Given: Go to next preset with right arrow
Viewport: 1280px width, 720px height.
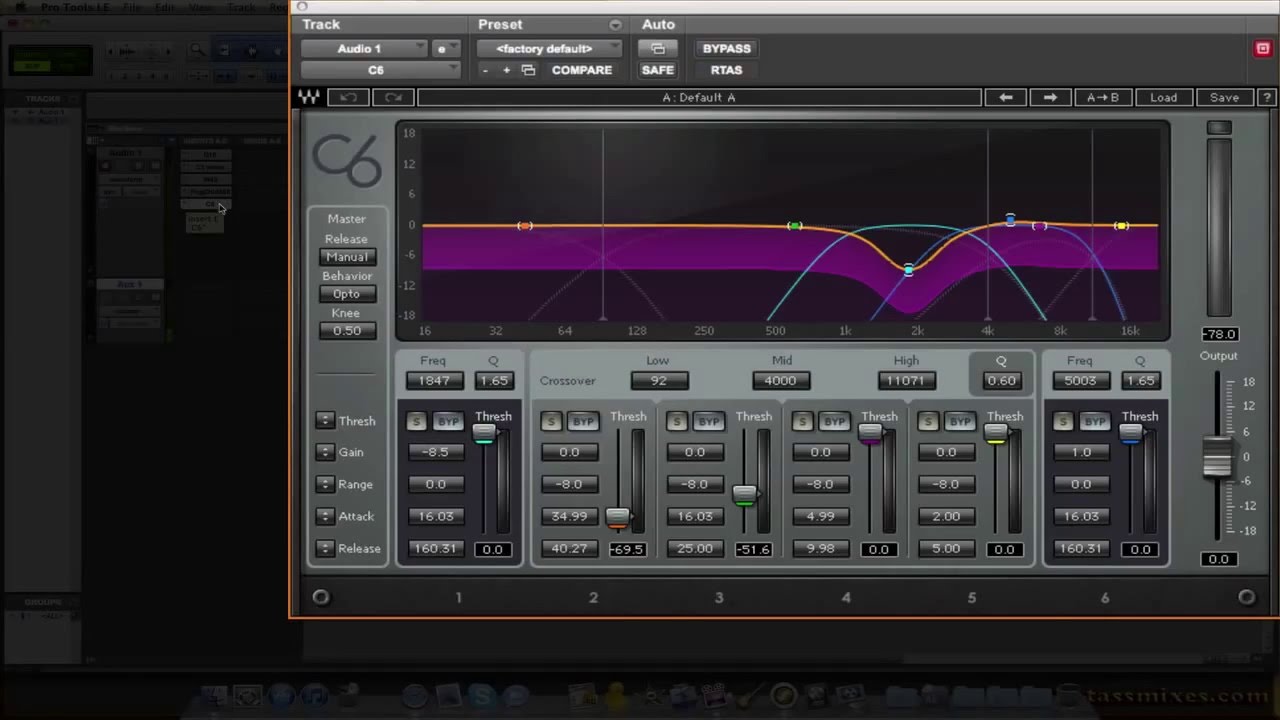Looking at the screenshot, I should (x=1050, y=97).
